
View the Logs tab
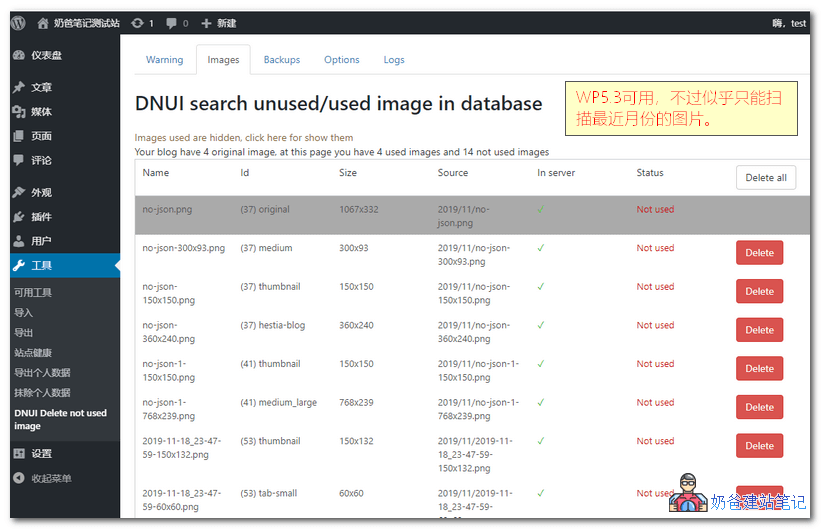(x=394, y=60)
